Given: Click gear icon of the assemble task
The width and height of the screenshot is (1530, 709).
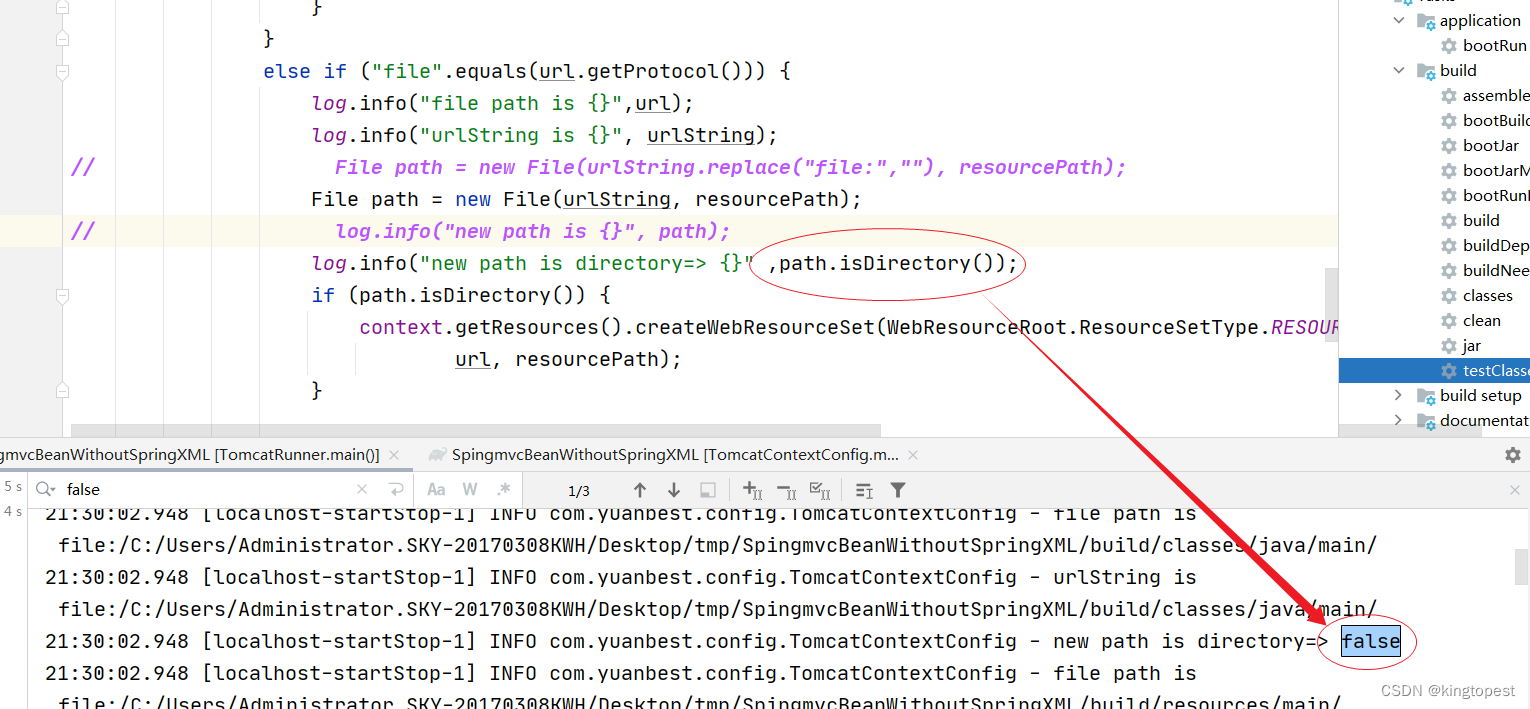Looking at the screenshot, I should (1448, 95).
